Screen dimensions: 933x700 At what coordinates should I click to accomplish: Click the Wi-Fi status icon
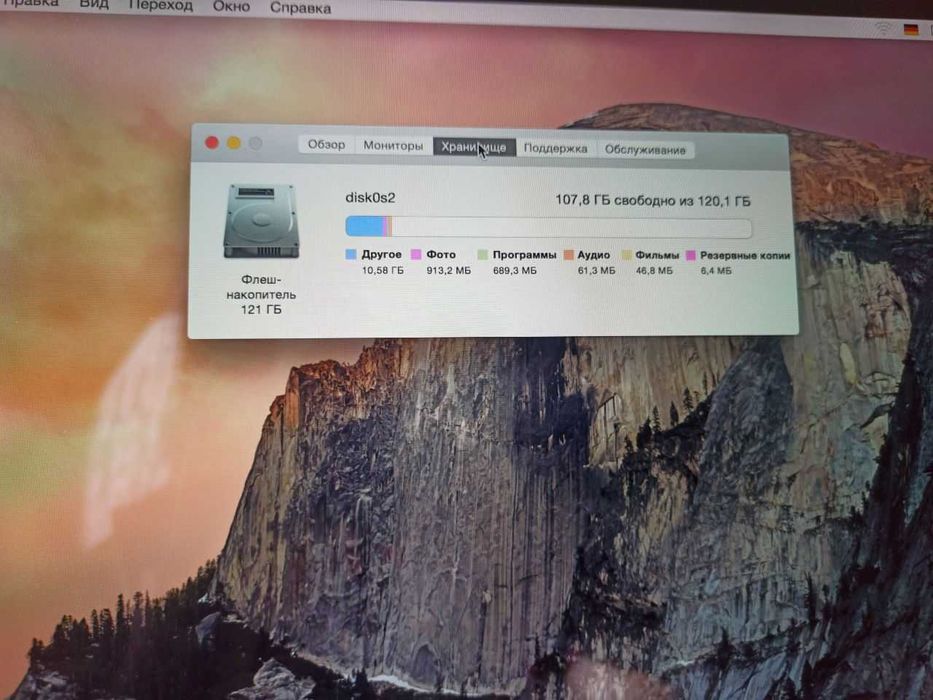pos(884,28)
